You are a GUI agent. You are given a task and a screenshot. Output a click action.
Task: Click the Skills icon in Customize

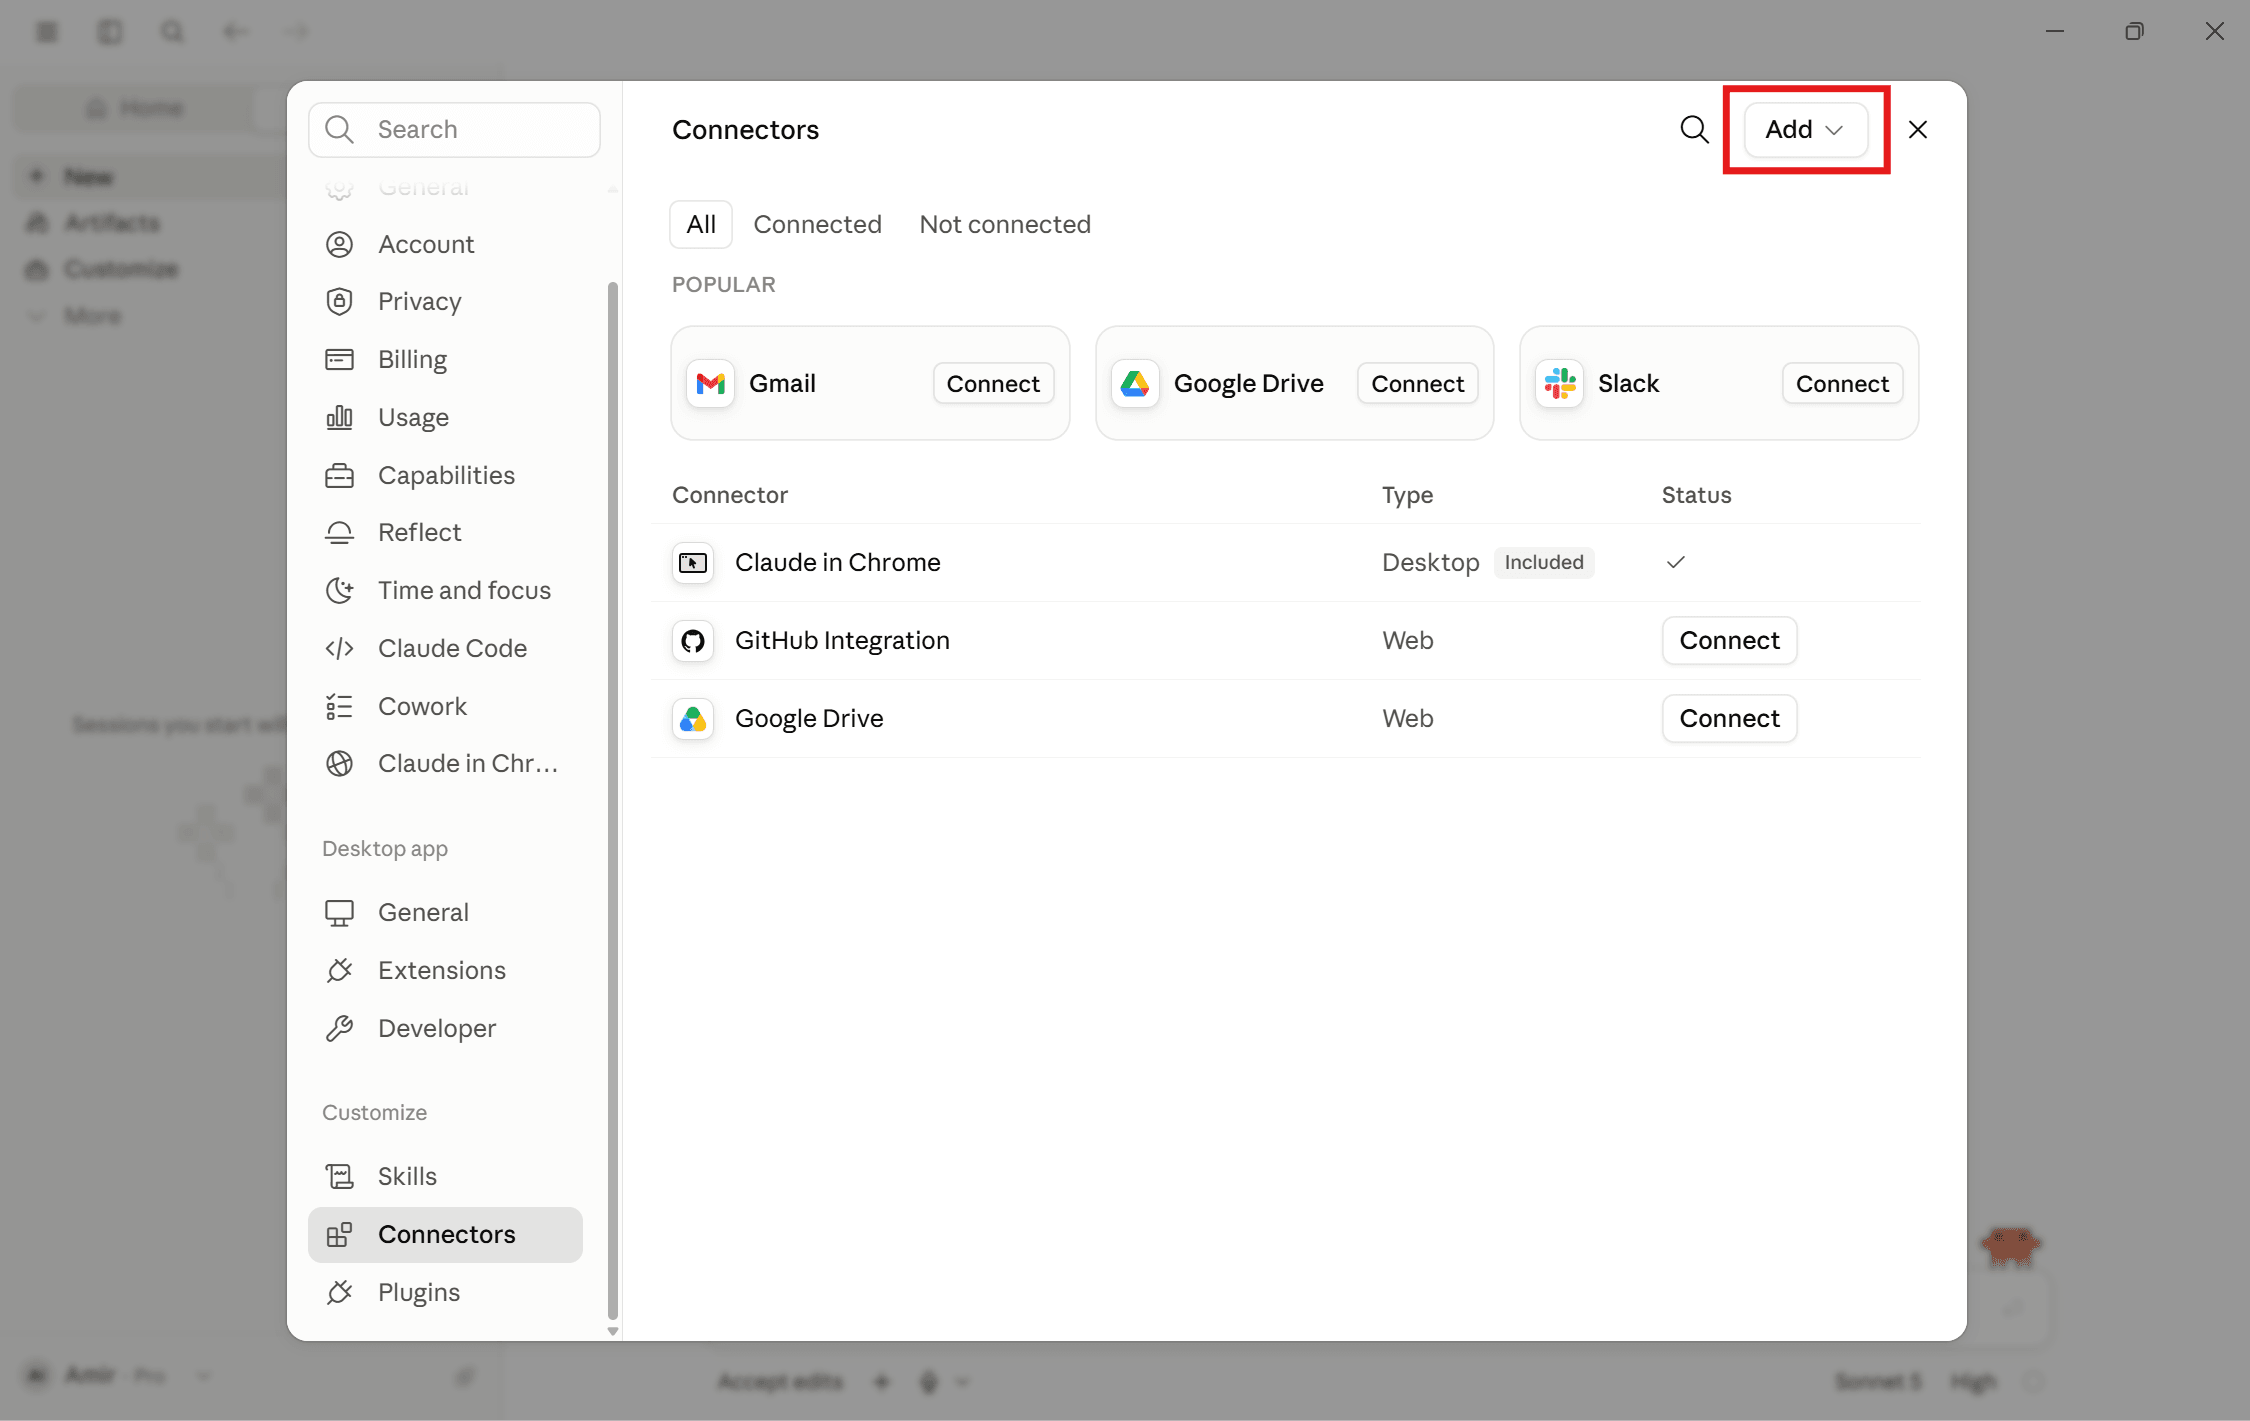(339, 1176)
